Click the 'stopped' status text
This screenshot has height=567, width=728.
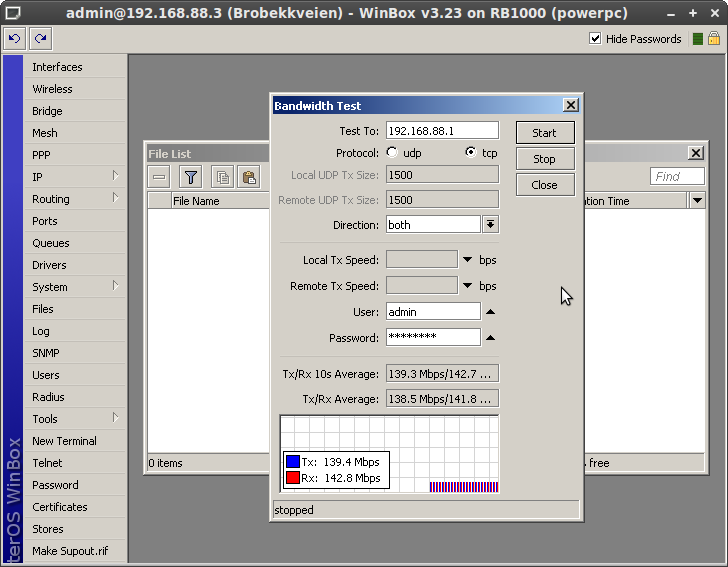point(294,510)
